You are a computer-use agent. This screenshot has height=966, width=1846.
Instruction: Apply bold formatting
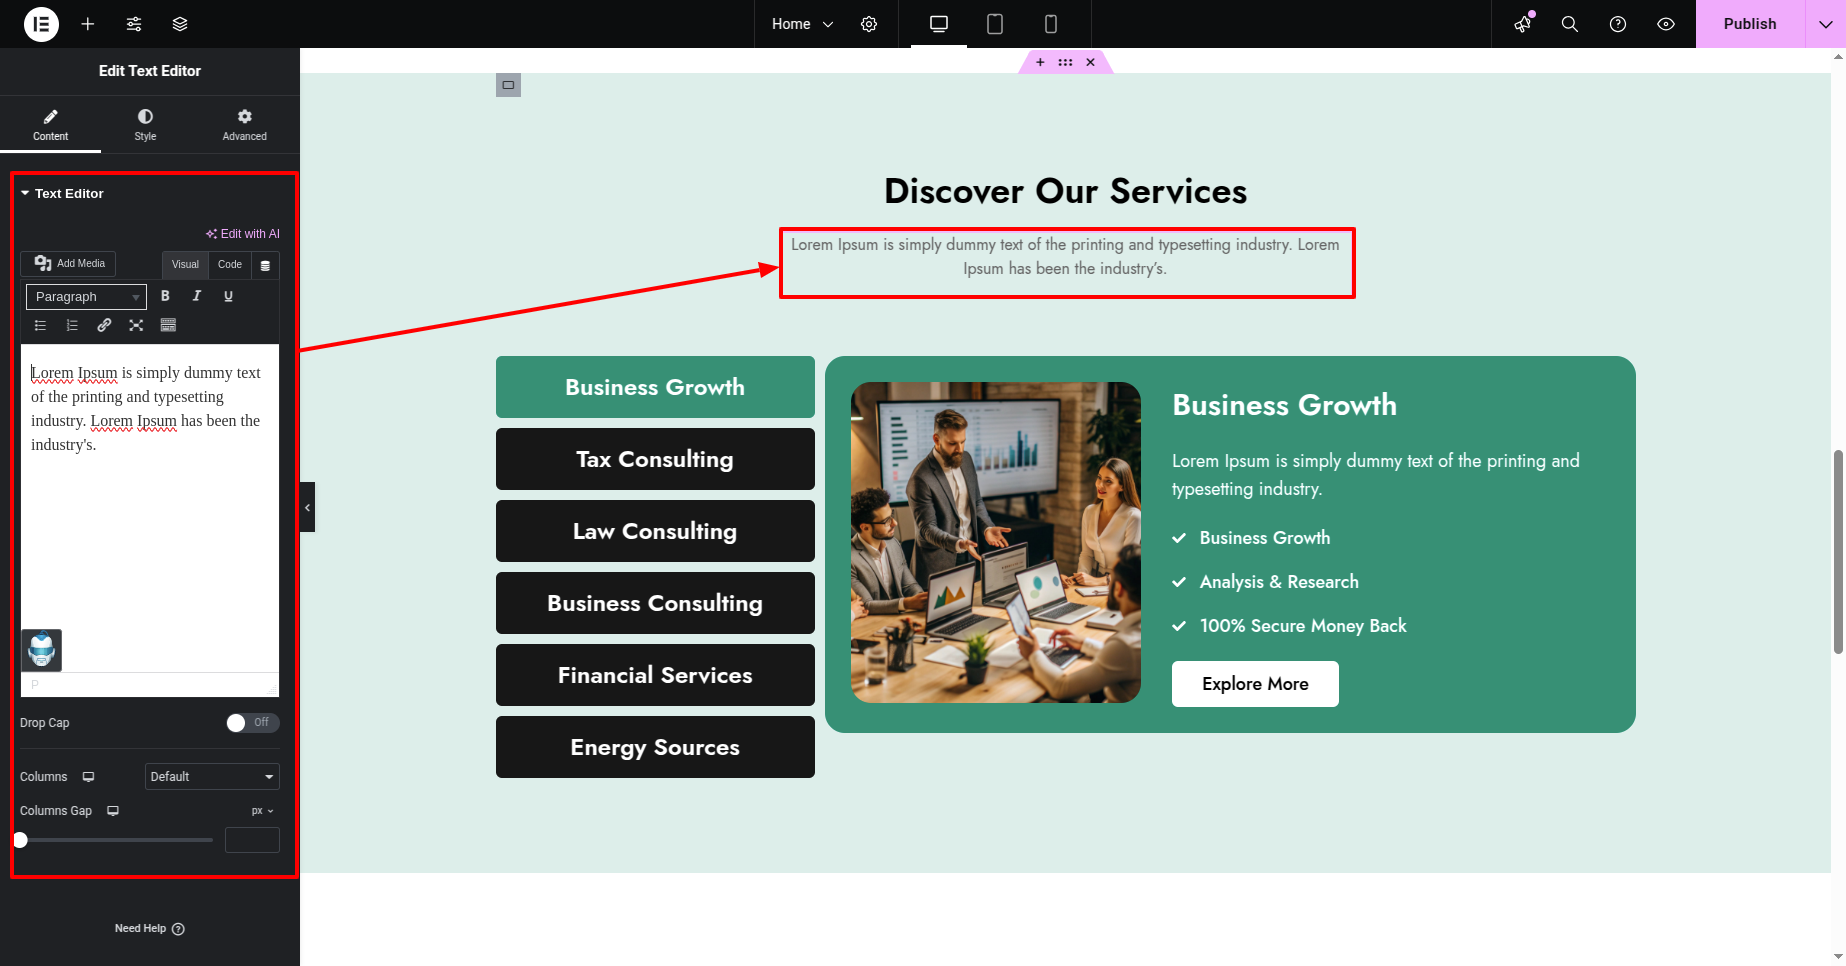click(165, 296)
